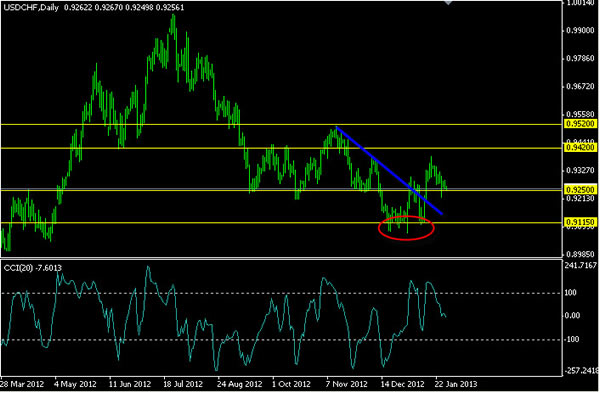
Task: Click the CCI 0.00 level label
Action: (572, 316)
